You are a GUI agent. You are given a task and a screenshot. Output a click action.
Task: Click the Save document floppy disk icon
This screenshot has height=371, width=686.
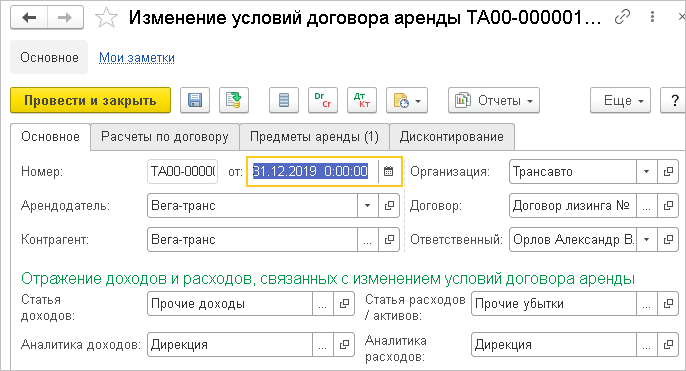[195, 101]
